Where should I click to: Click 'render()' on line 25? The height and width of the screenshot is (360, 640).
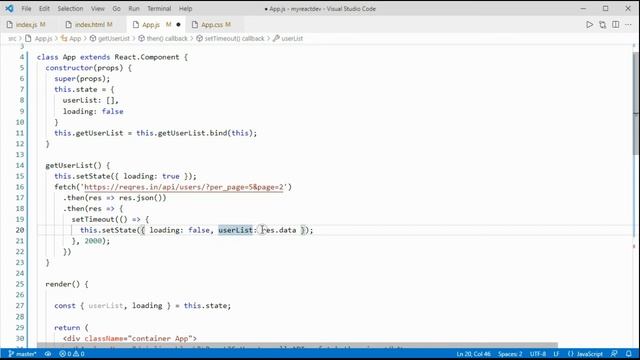pos(62,284)
